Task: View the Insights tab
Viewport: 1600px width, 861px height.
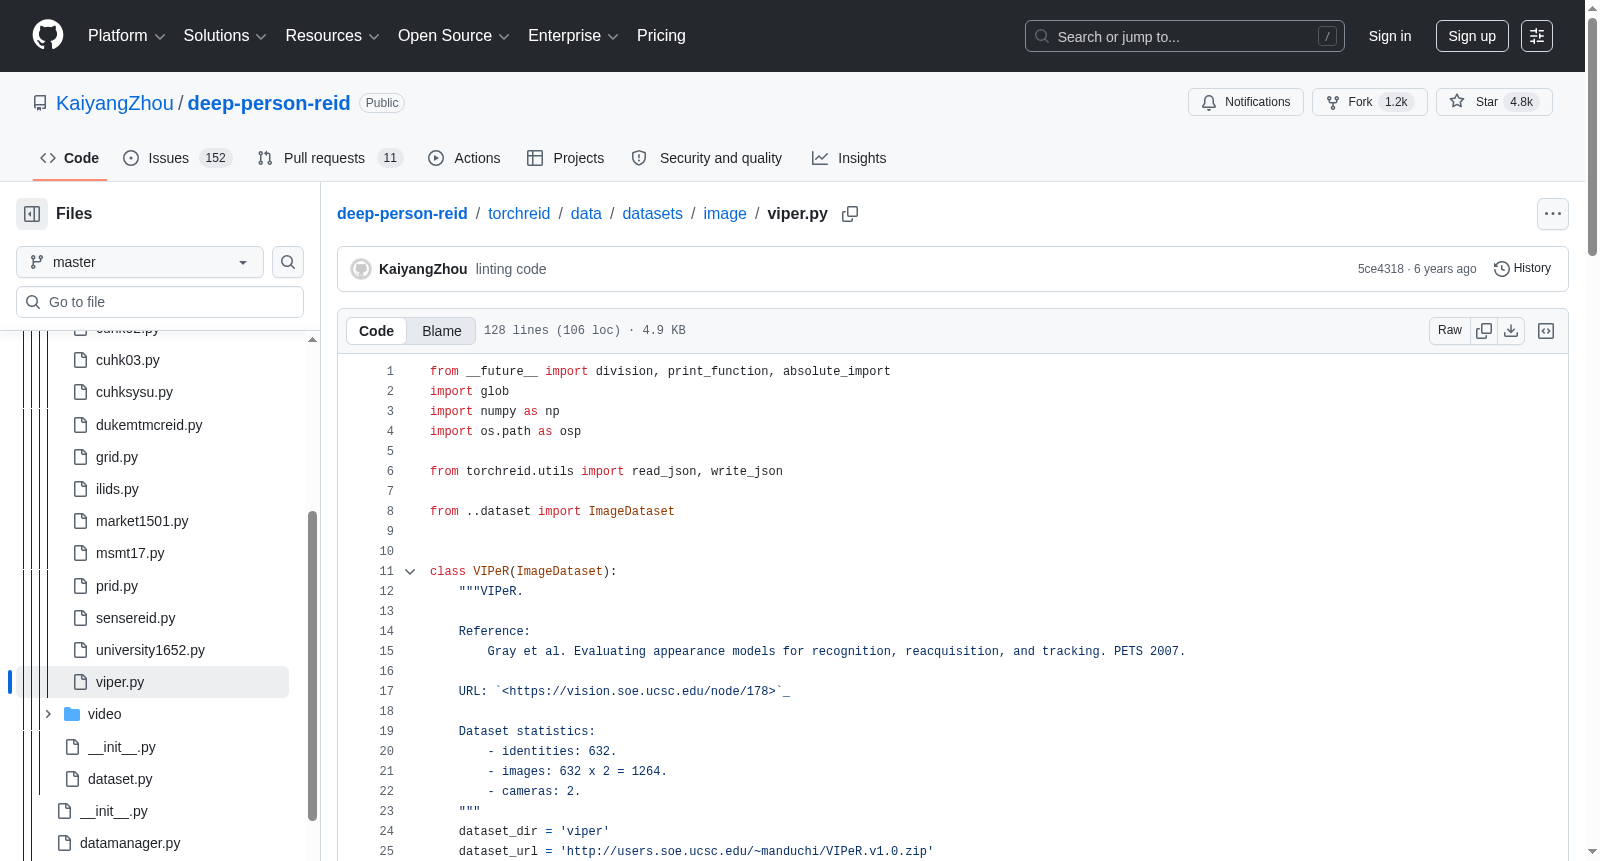Action: pyautogui.click(x=849, y=158)
